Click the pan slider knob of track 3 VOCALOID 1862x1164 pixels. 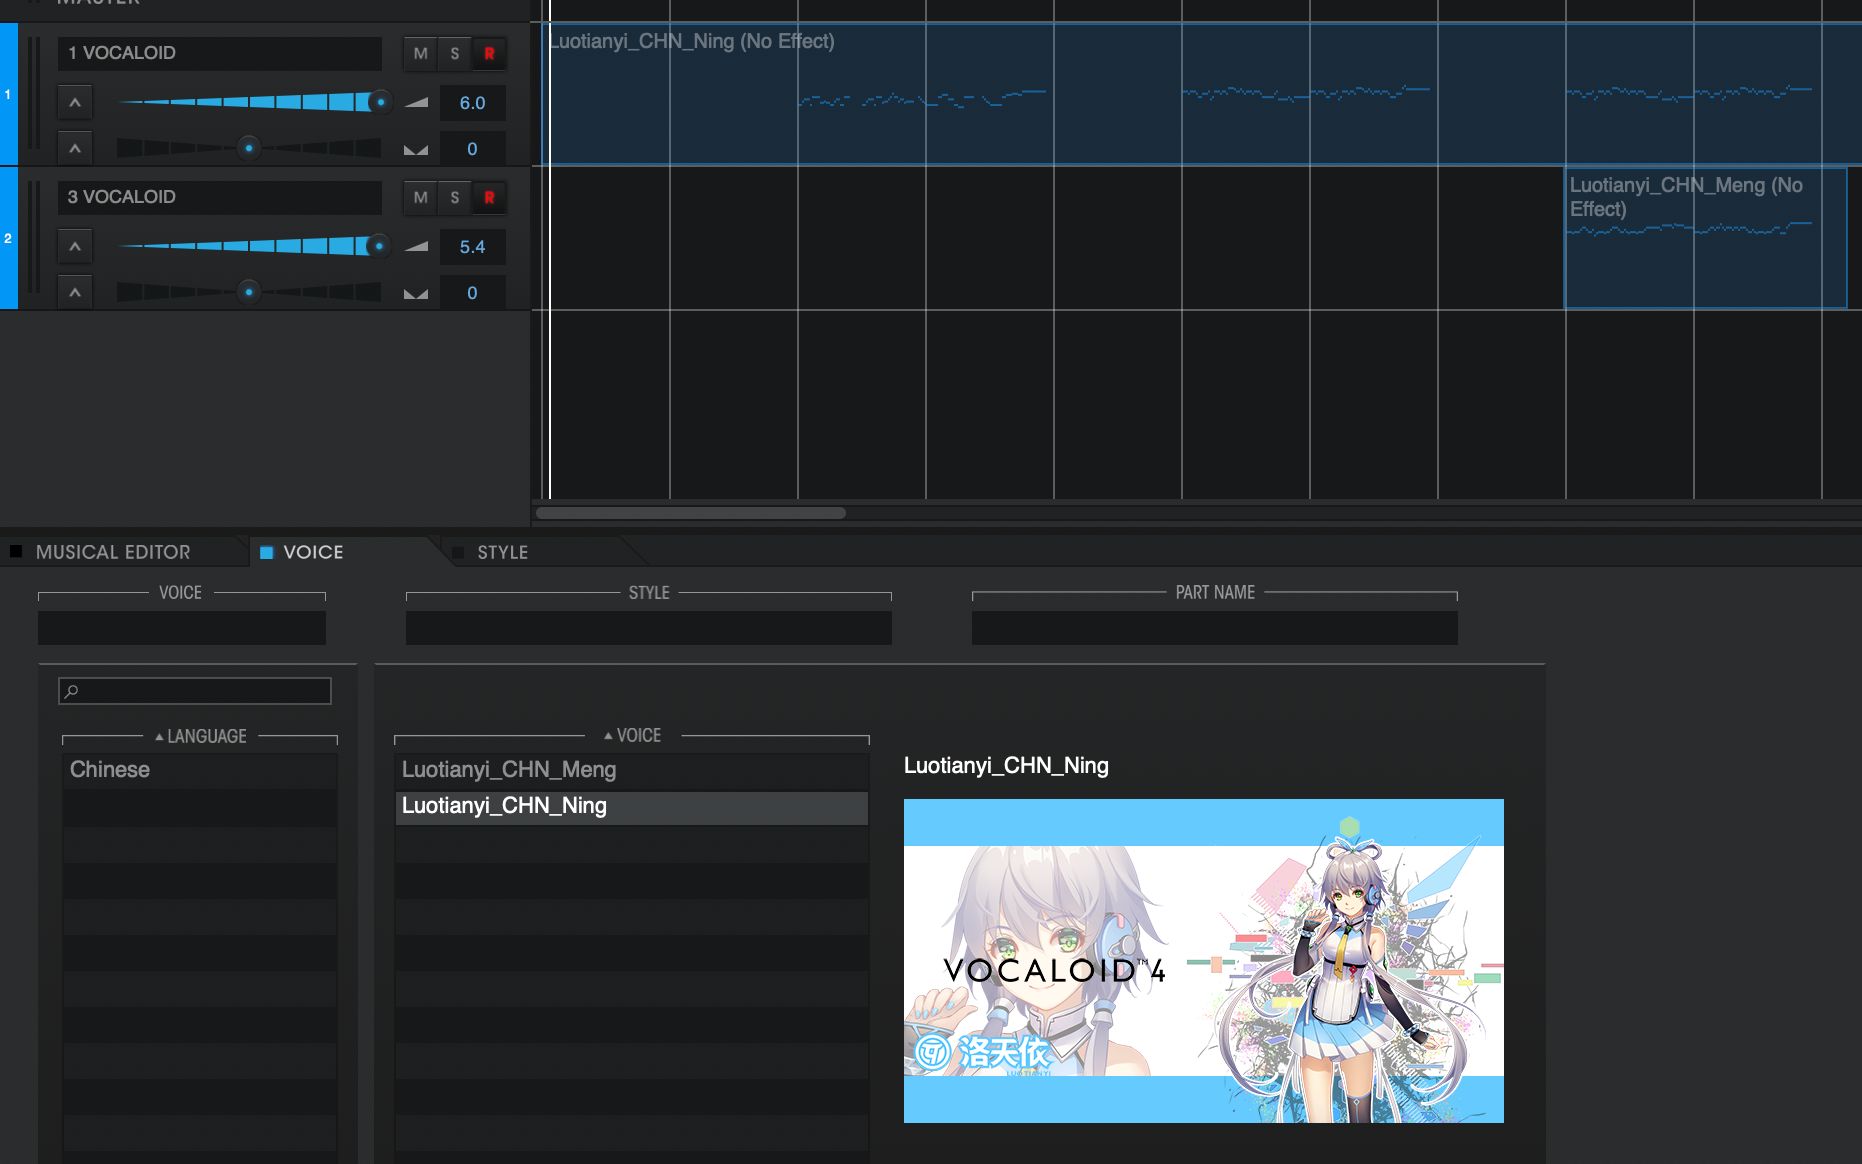249,292
